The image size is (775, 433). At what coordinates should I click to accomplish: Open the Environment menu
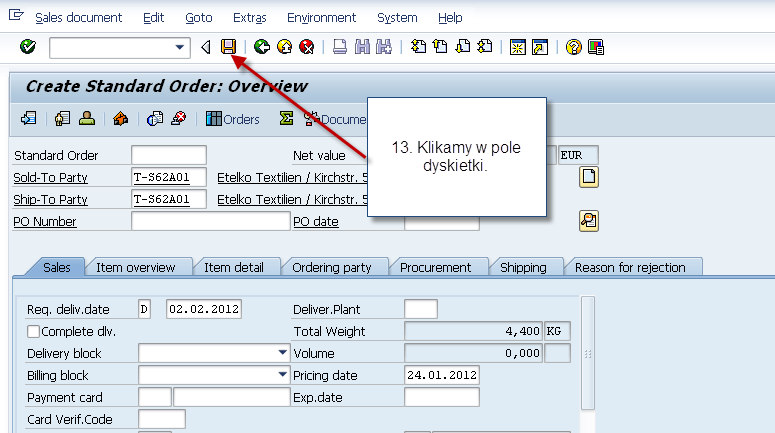[321, 18]
